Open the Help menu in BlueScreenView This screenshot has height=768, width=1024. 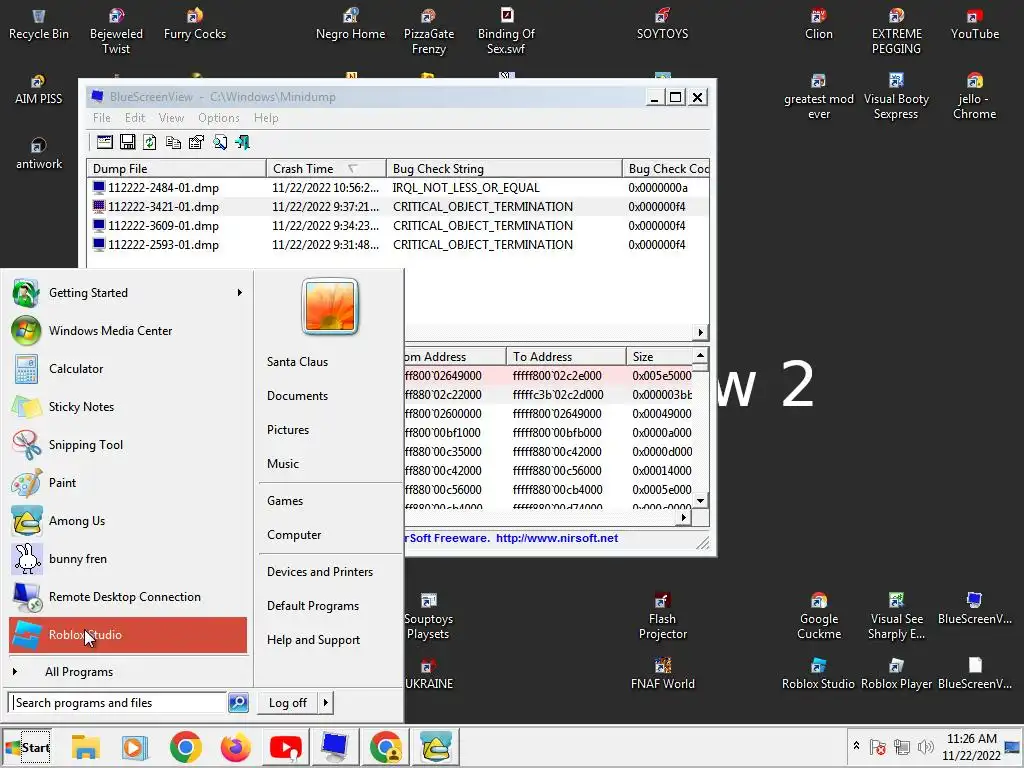(x=266, y=118)
